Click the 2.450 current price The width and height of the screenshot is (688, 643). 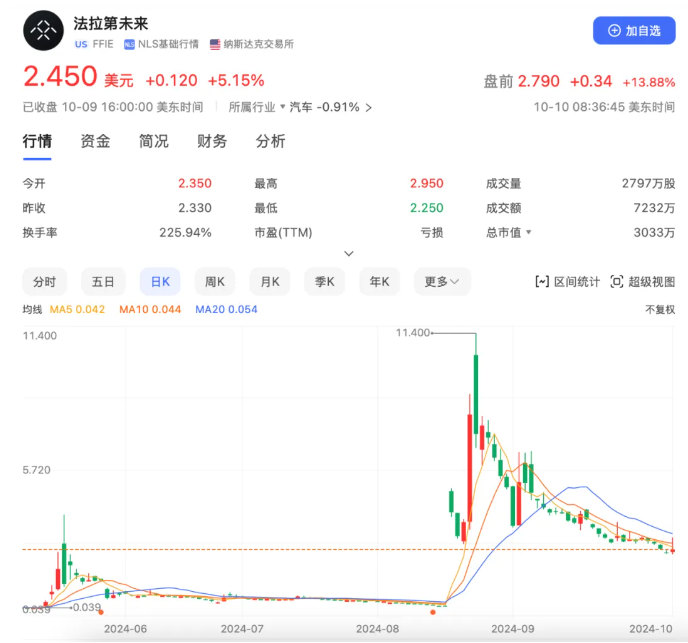[x=60, y=76]
